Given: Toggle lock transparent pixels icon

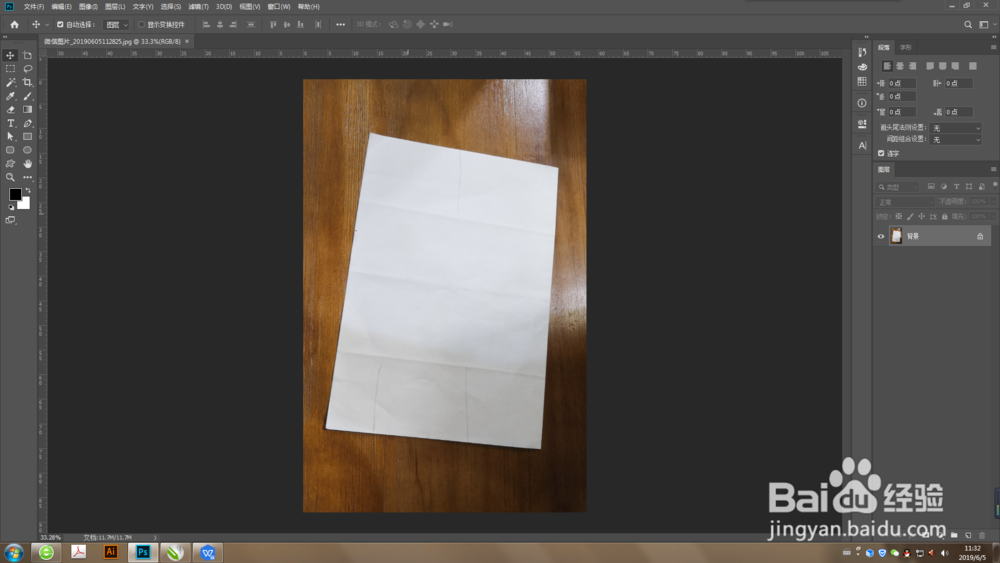Looking at the screenshot, I should click(x=899, y=217).
